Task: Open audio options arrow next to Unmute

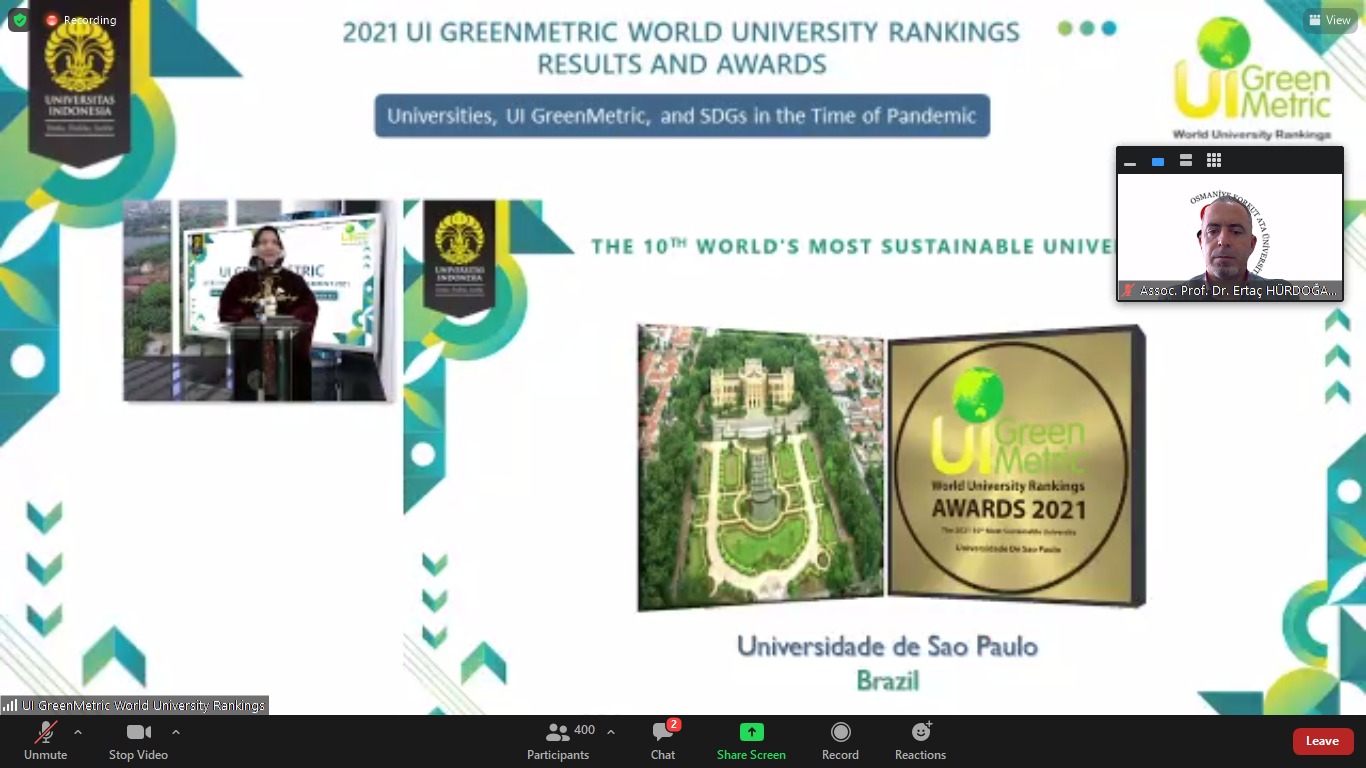Action: 78,732
